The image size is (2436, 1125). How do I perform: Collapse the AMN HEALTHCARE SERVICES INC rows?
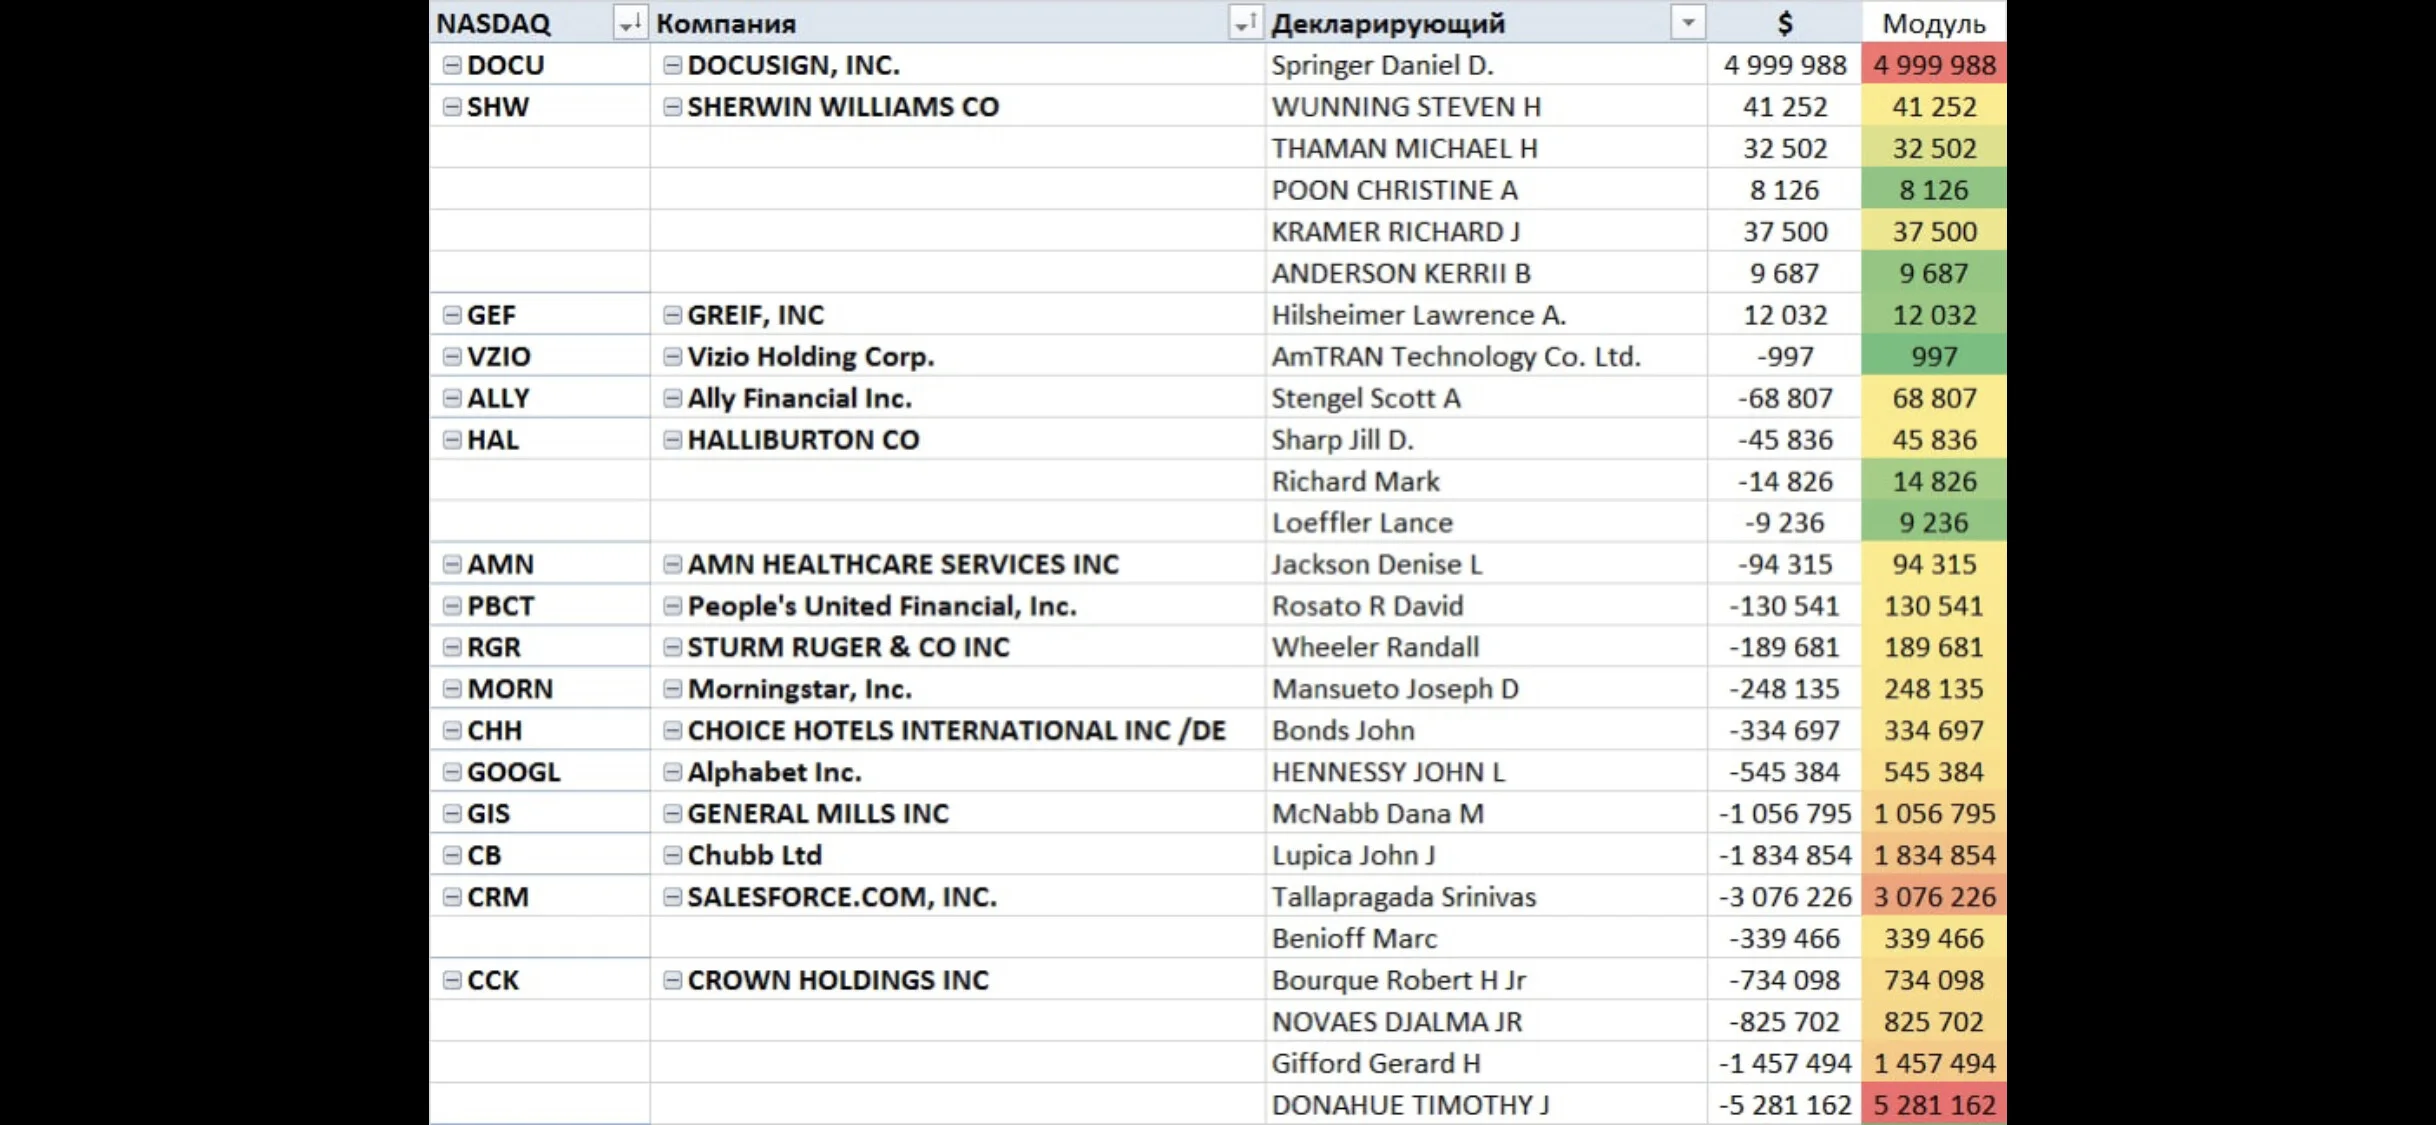672,565
